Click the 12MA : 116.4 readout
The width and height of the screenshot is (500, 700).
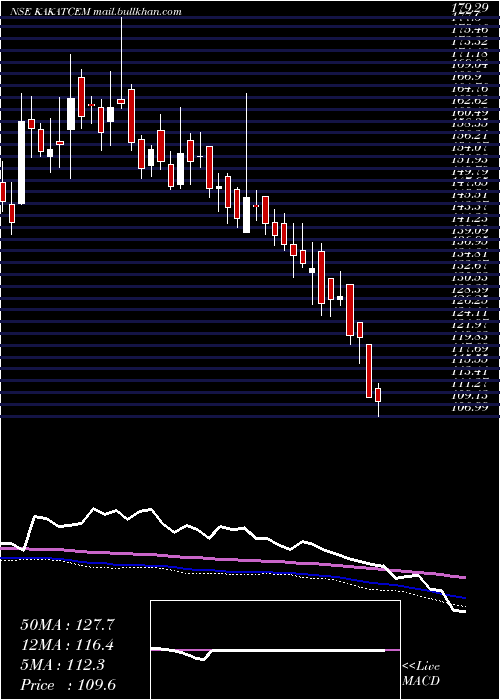(67, 645)
